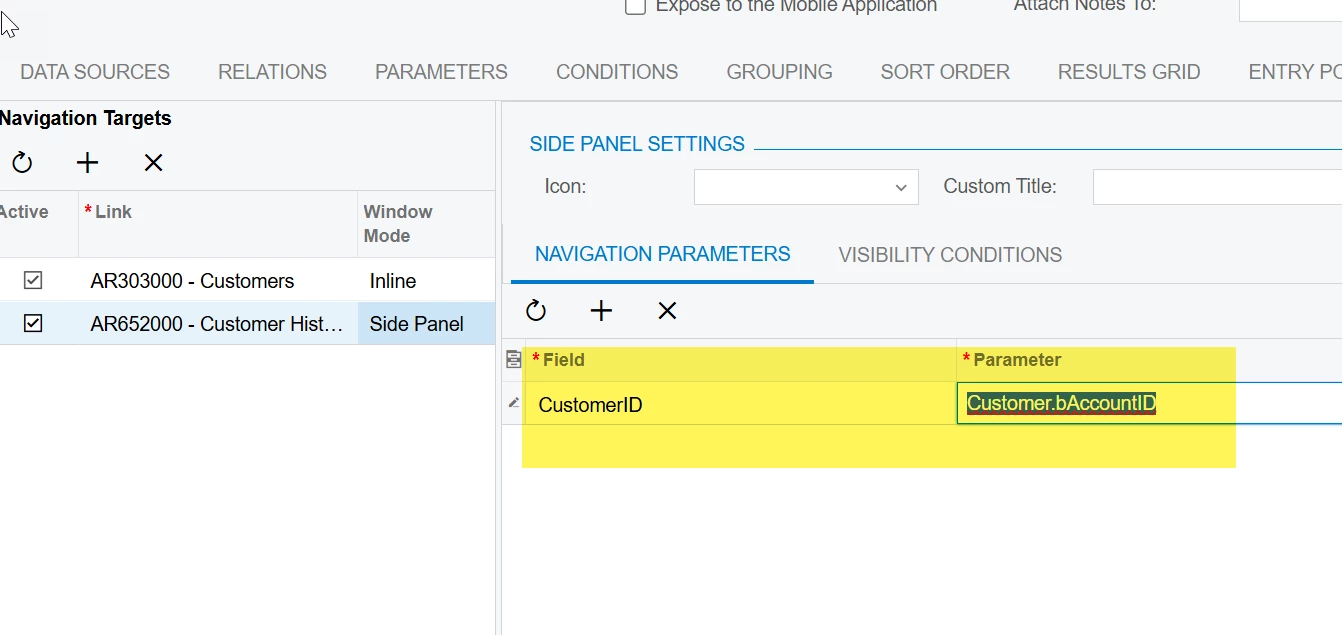The image size is (1342, 635).
Task: Add a new navigation parameter row
Action: 601,311
